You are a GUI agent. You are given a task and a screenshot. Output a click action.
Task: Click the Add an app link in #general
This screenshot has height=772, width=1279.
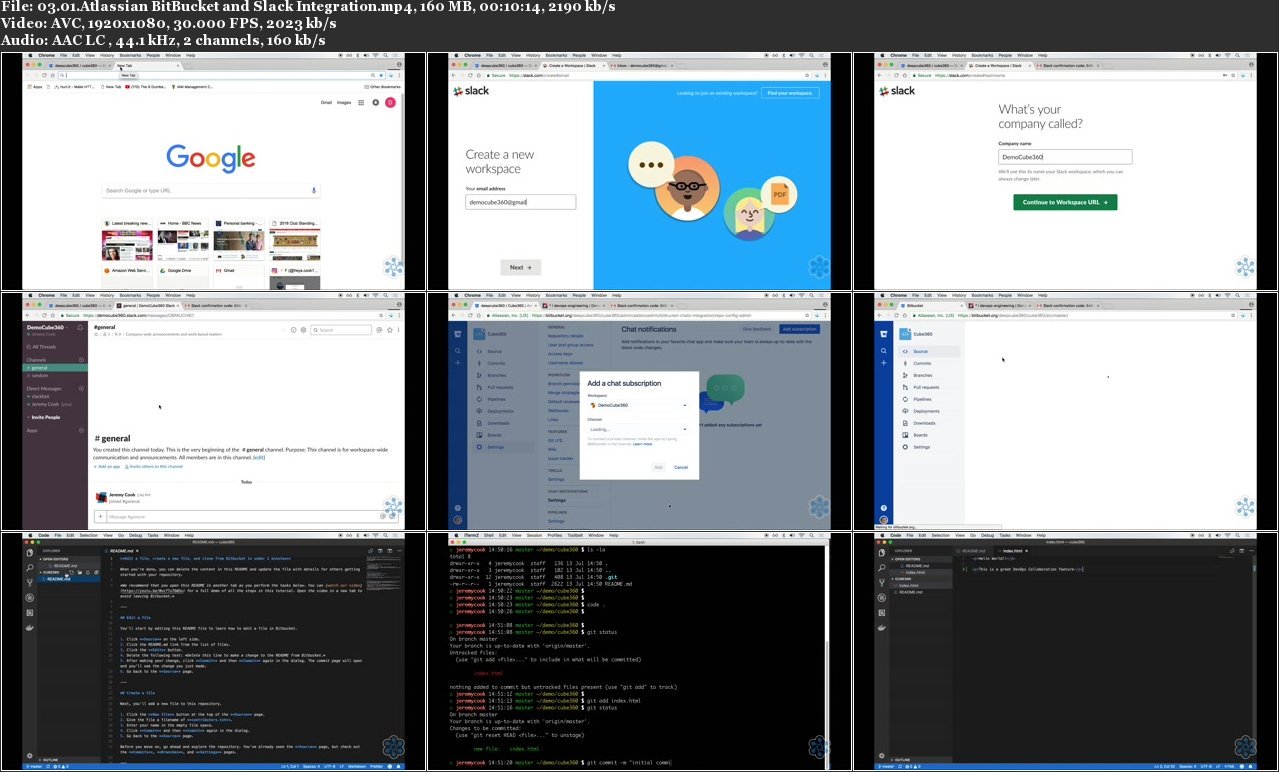pyautogui.click(x=107, y=466)
